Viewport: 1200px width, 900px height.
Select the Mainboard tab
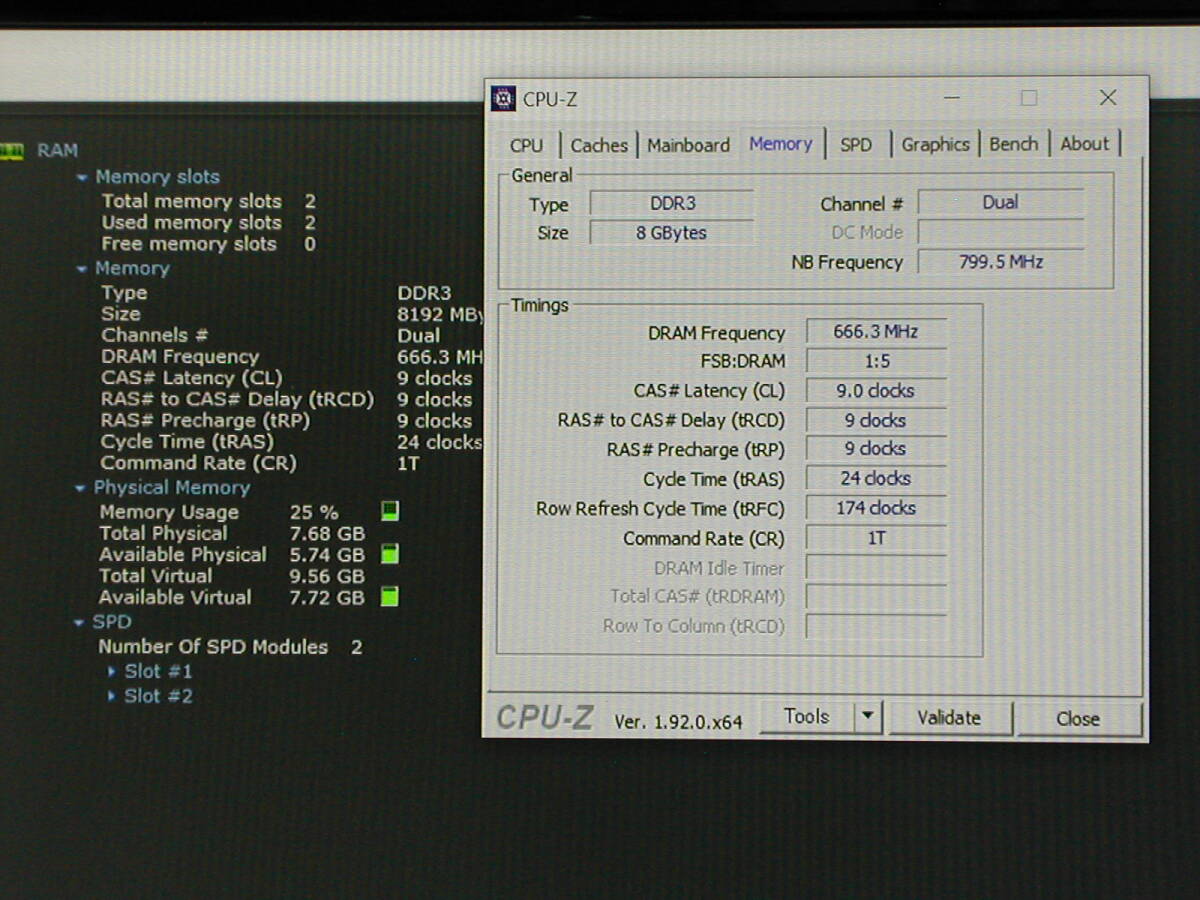point(688,145)
